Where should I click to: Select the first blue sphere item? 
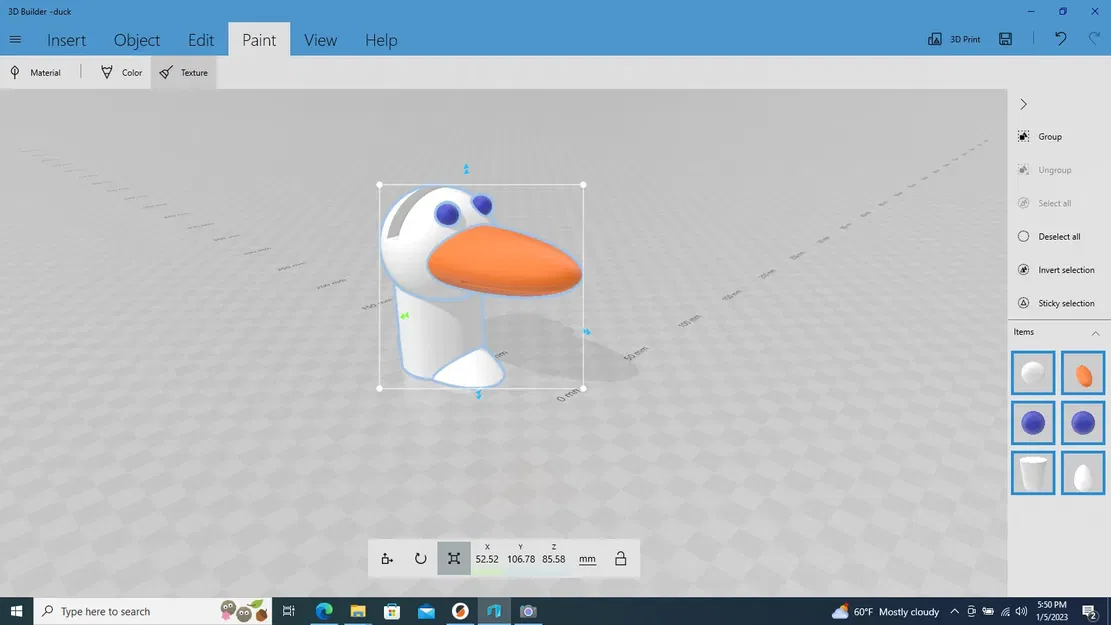(x=1032, y=423)
